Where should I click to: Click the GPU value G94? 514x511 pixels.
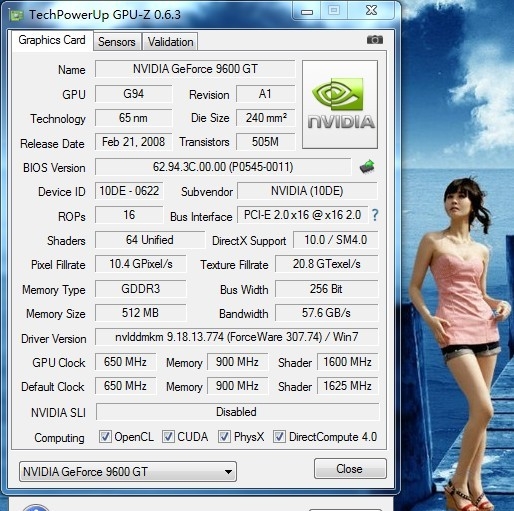pyautogui.click(x=134, y=94)
